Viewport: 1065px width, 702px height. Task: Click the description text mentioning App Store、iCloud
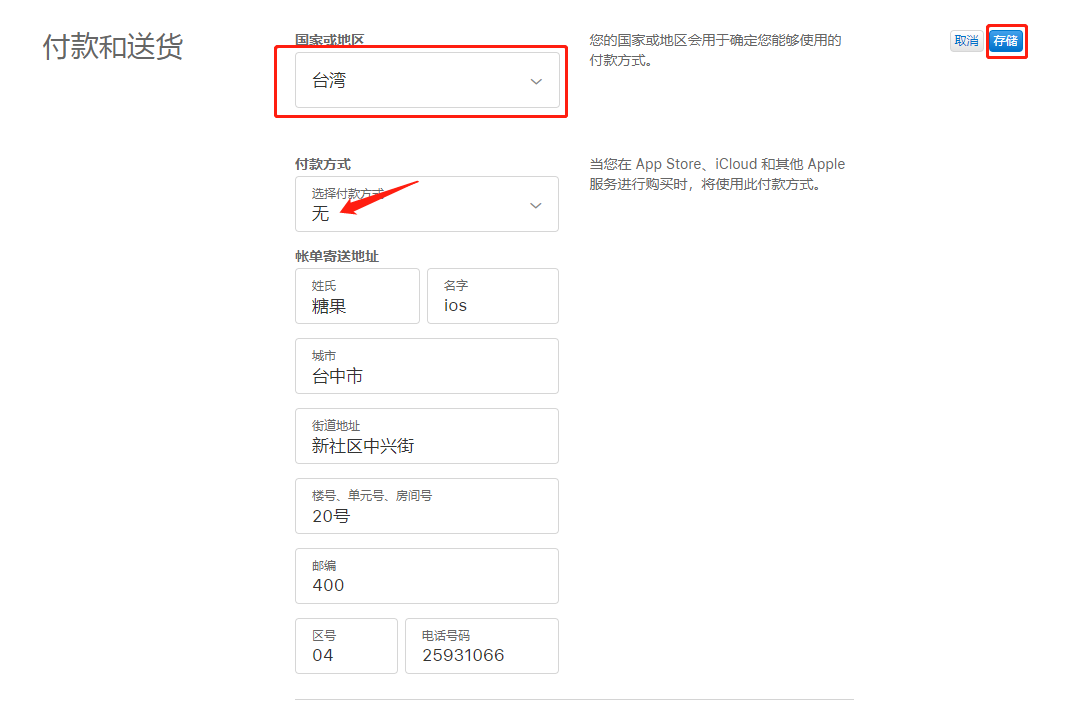coord(717,174)
